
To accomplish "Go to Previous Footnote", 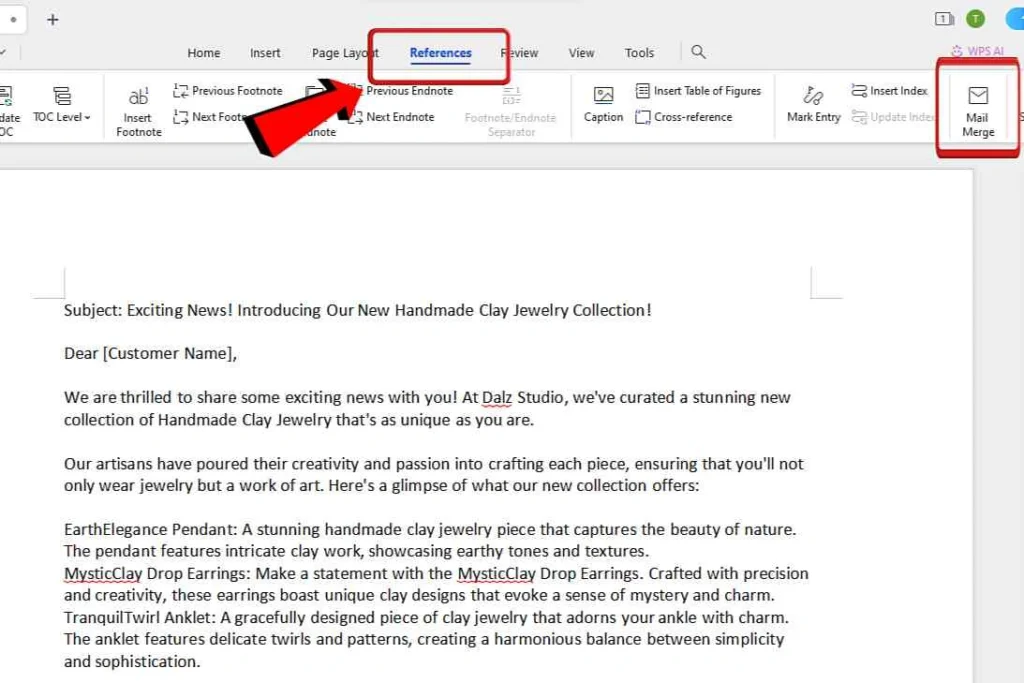I will click(x=228, y=91).
